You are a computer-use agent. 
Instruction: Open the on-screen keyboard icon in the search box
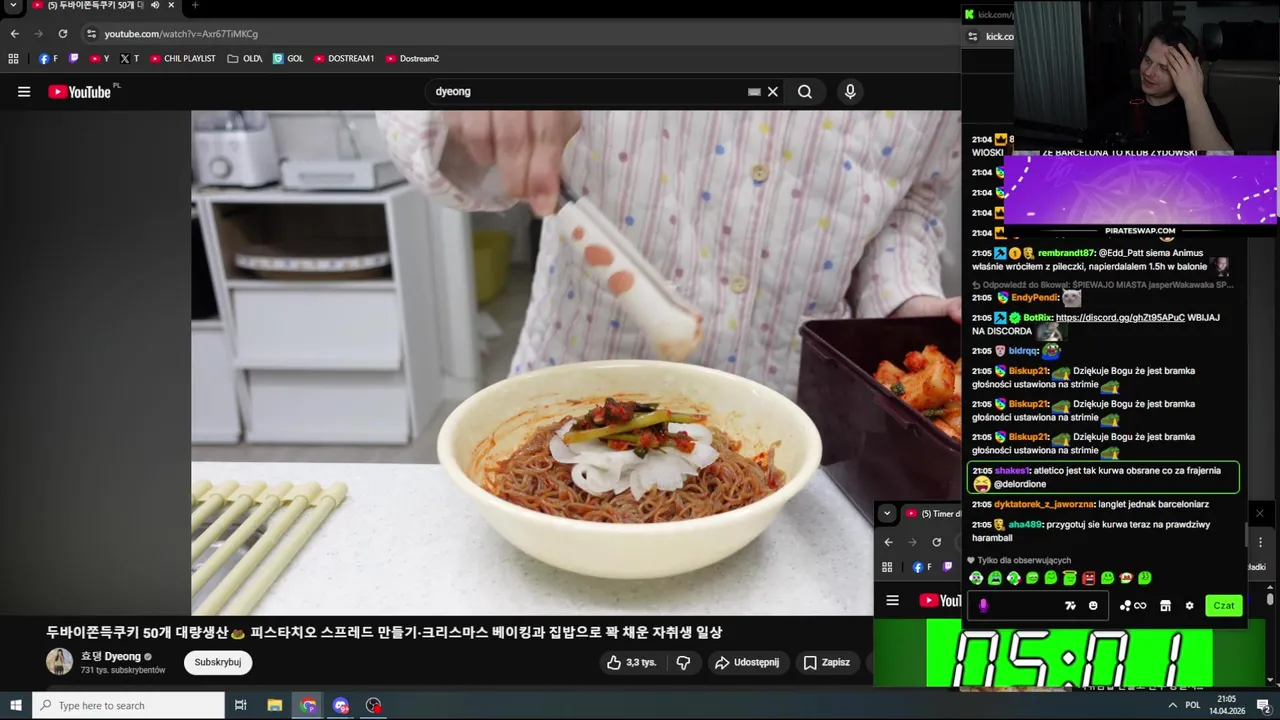point(754,92)
